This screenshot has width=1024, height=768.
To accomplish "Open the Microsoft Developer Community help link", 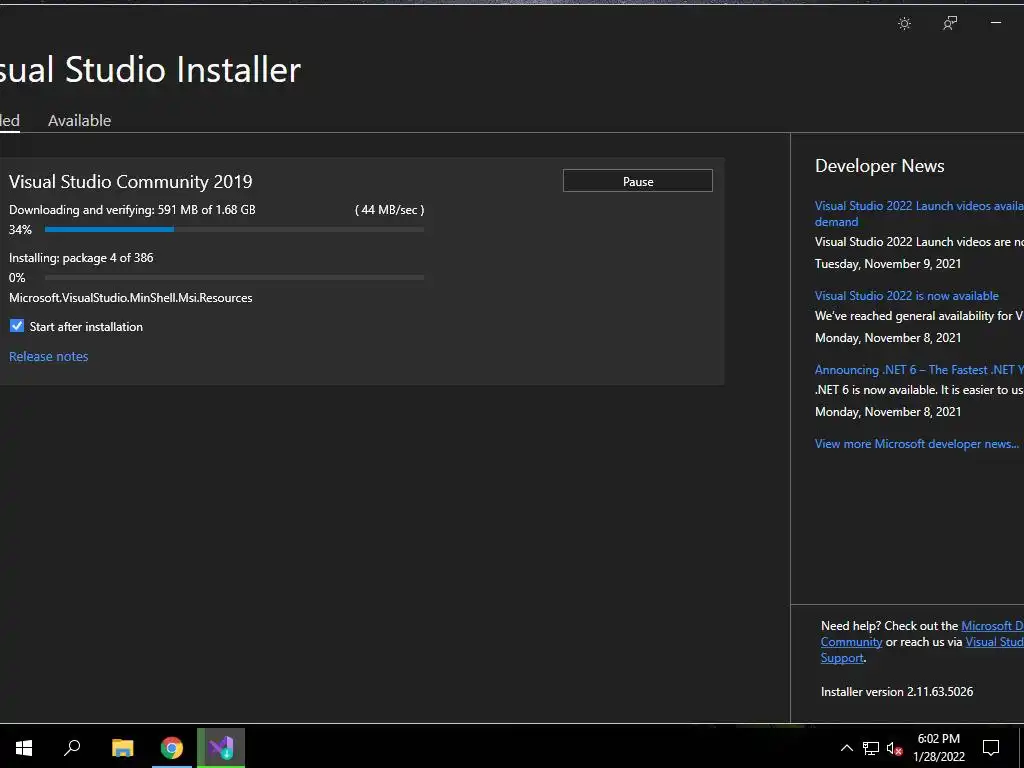I will click(992, 626).
